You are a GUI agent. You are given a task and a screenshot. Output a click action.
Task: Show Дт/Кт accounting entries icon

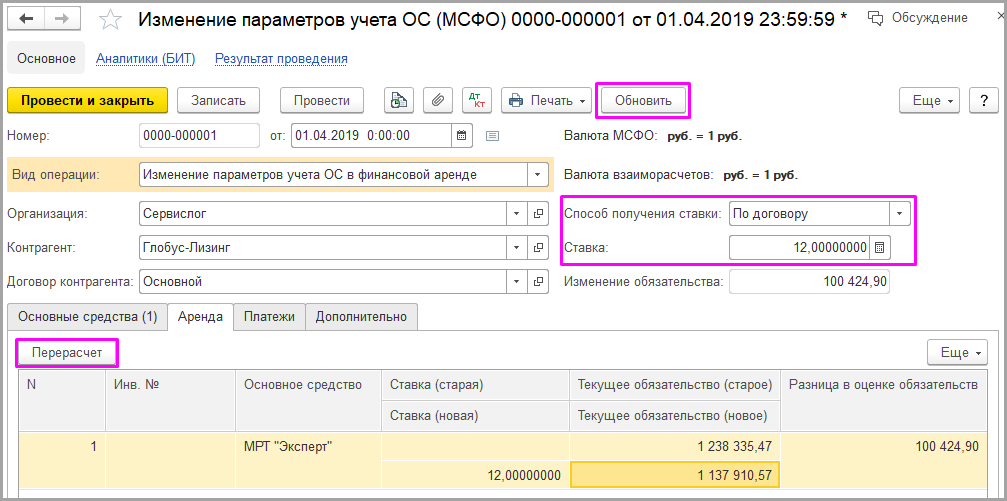coord(474,100)
